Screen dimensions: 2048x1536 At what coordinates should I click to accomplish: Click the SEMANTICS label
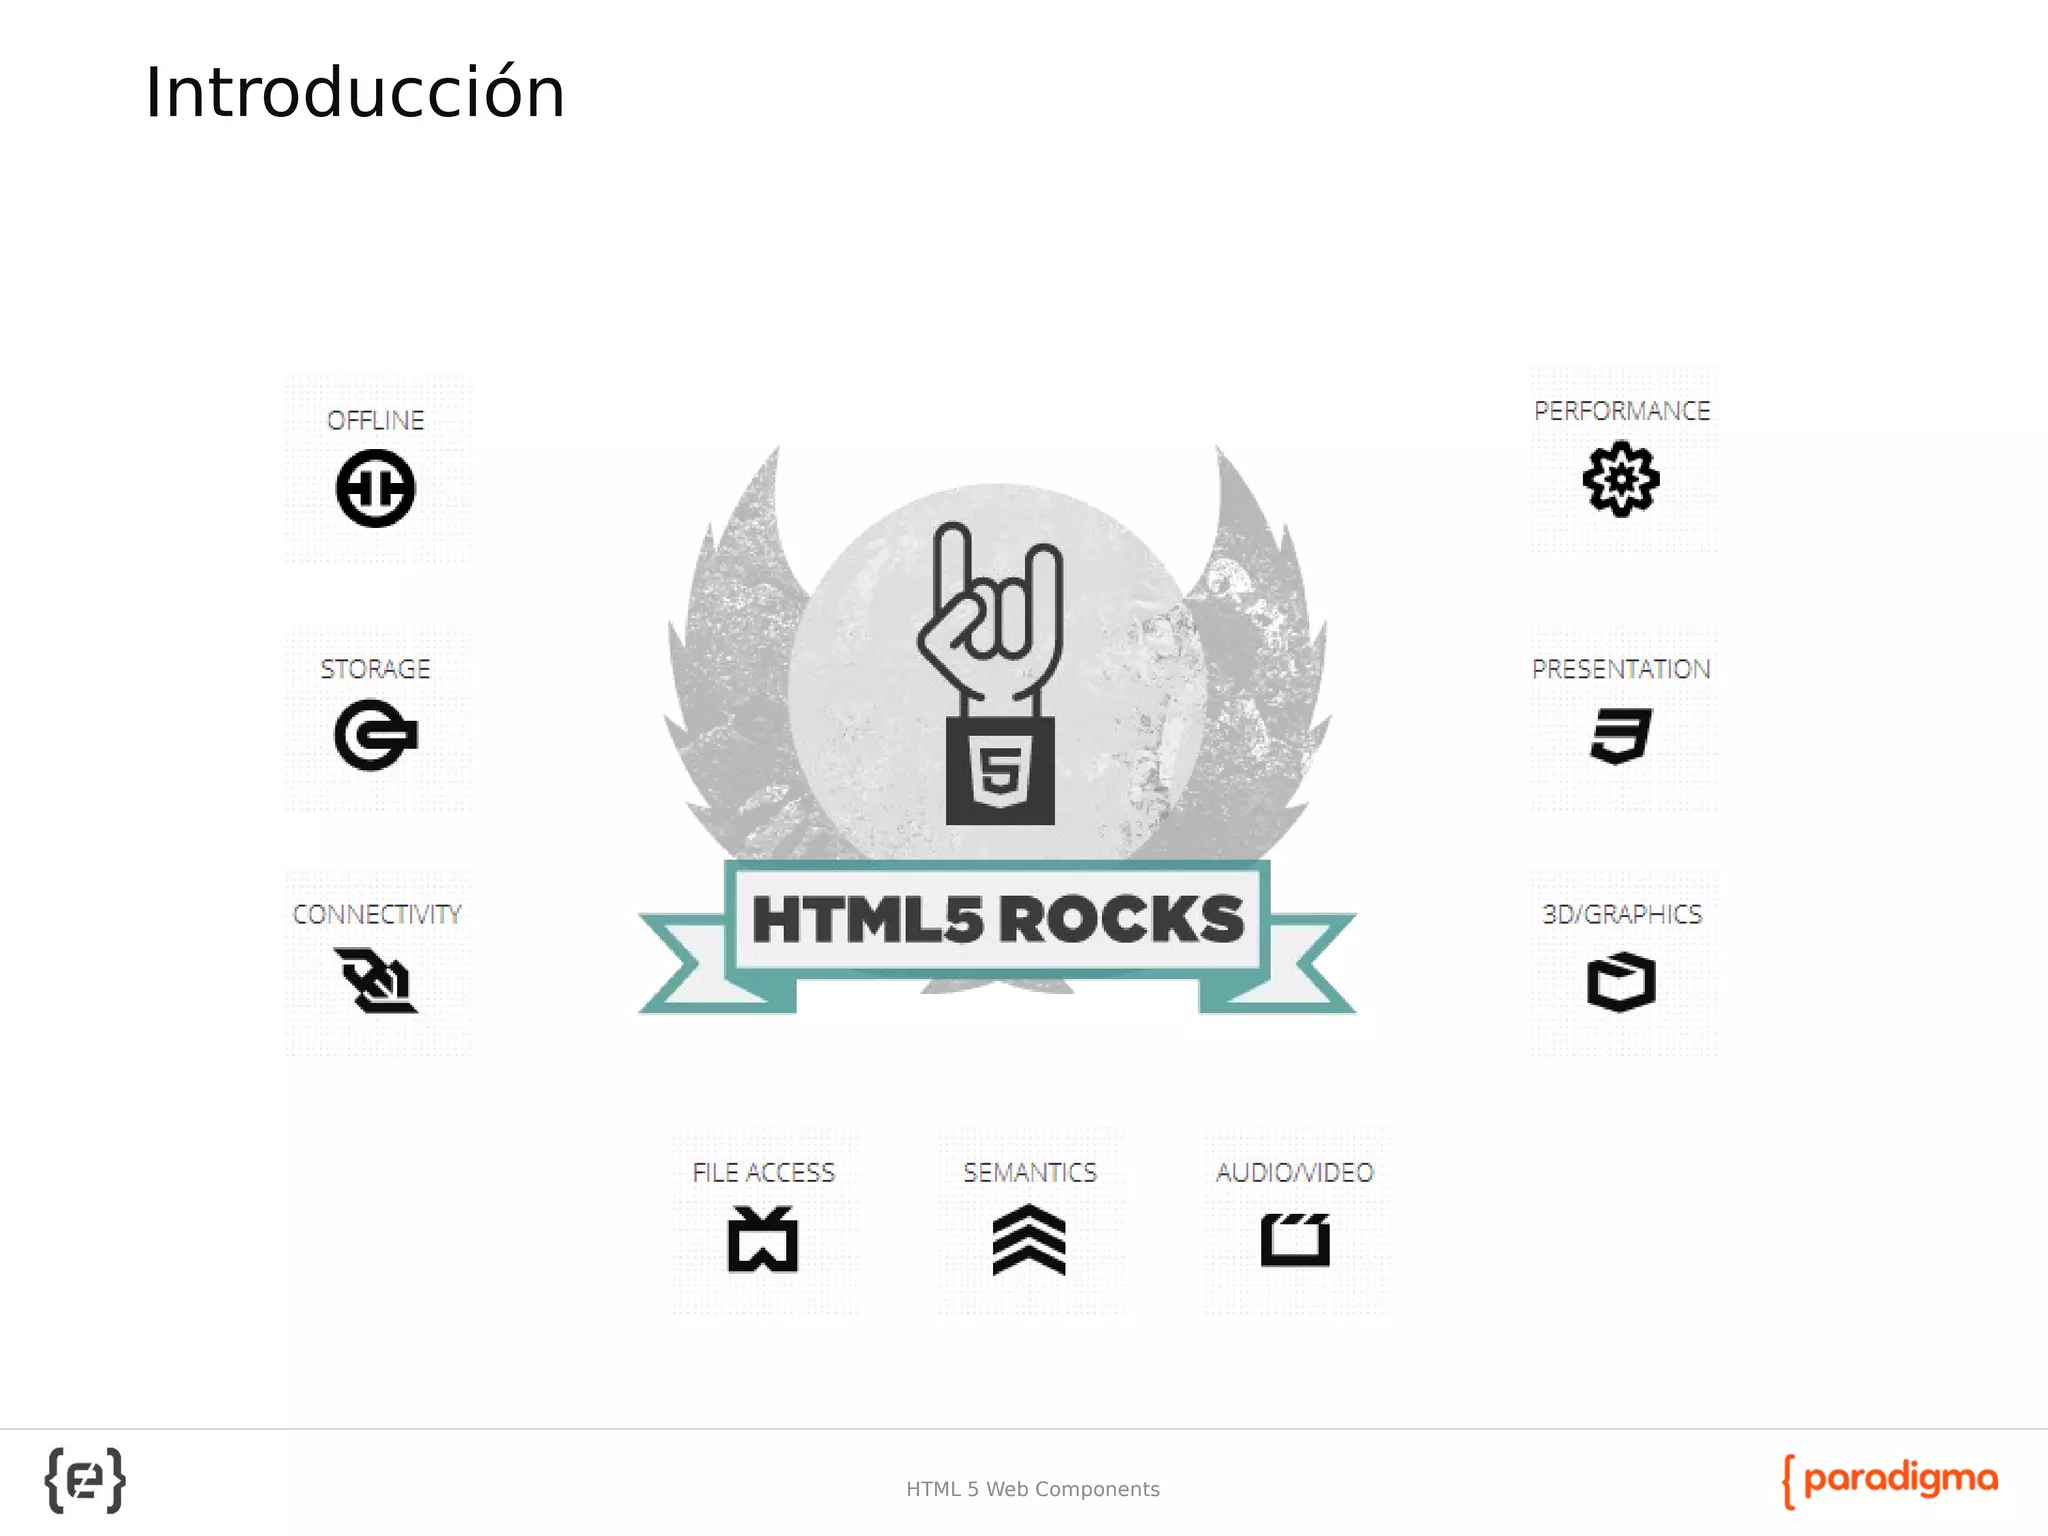(1030, 1172)
